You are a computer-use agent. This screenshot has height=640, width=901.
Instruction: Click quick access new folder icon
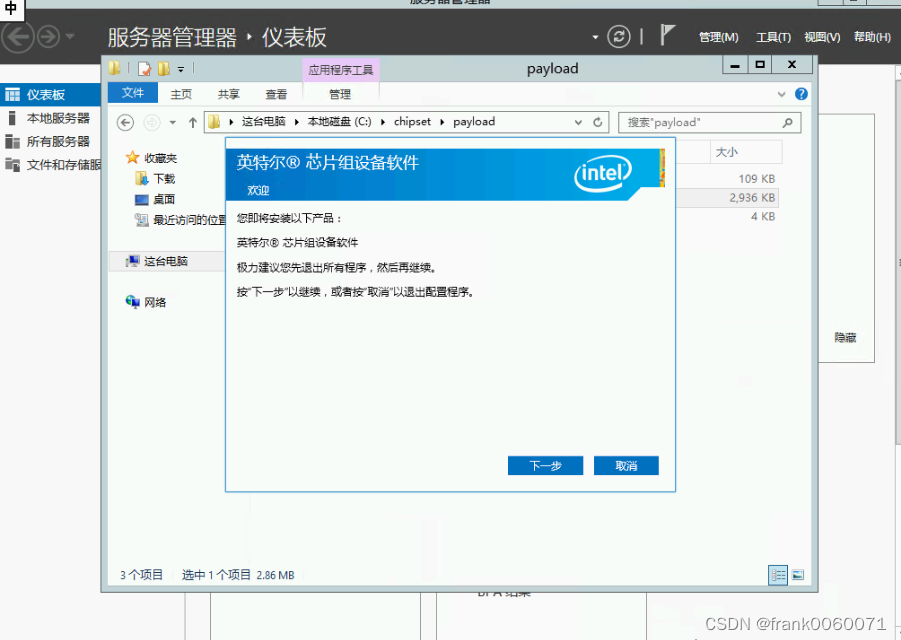point(164,69)
